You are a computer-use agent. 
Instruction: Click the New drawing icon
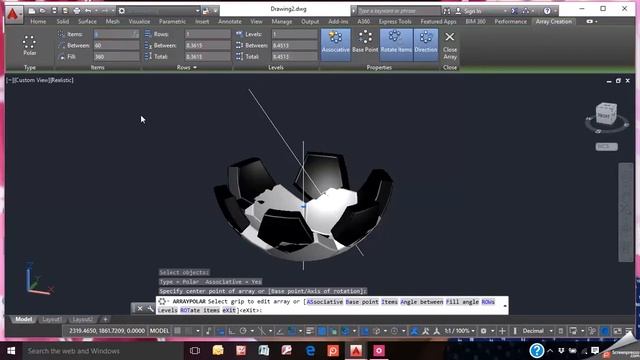tap(32, 11)
